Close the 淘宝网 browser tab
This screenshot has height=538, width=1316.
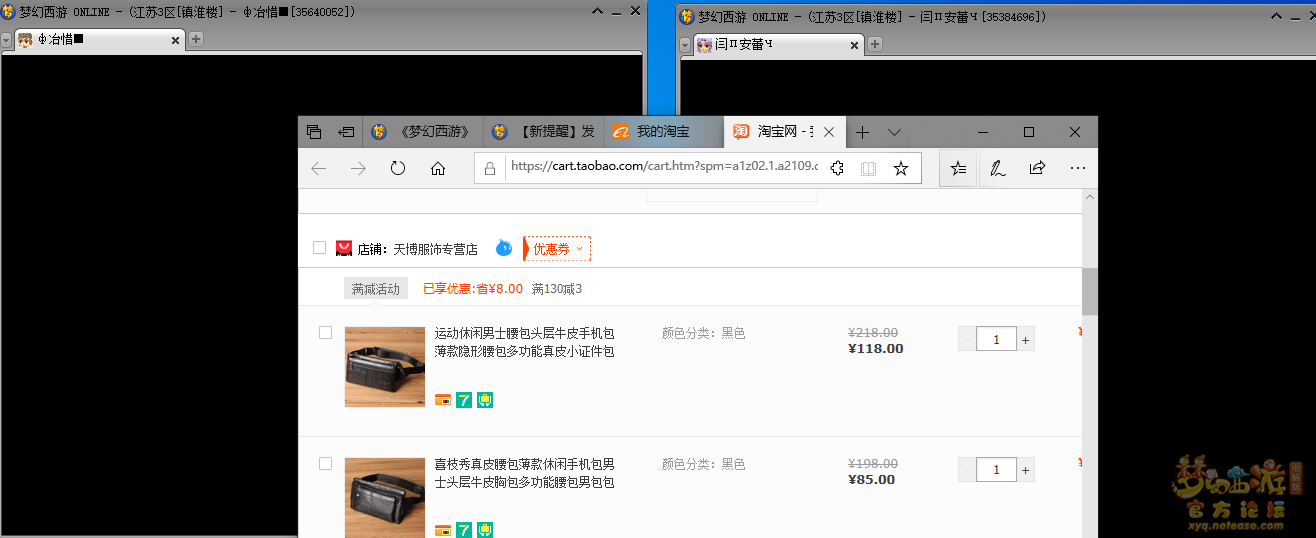[830, 132]
